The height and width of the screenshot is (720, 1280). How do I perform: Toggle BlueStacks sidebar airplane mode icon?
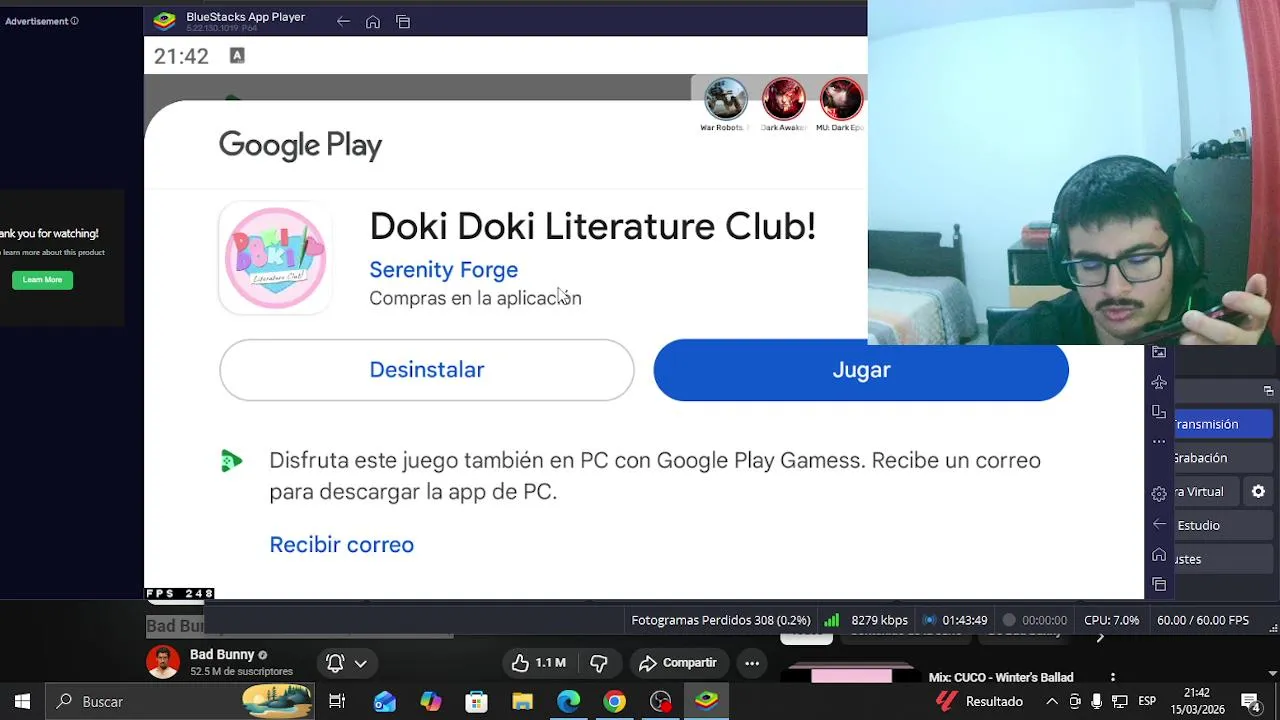1159,382
